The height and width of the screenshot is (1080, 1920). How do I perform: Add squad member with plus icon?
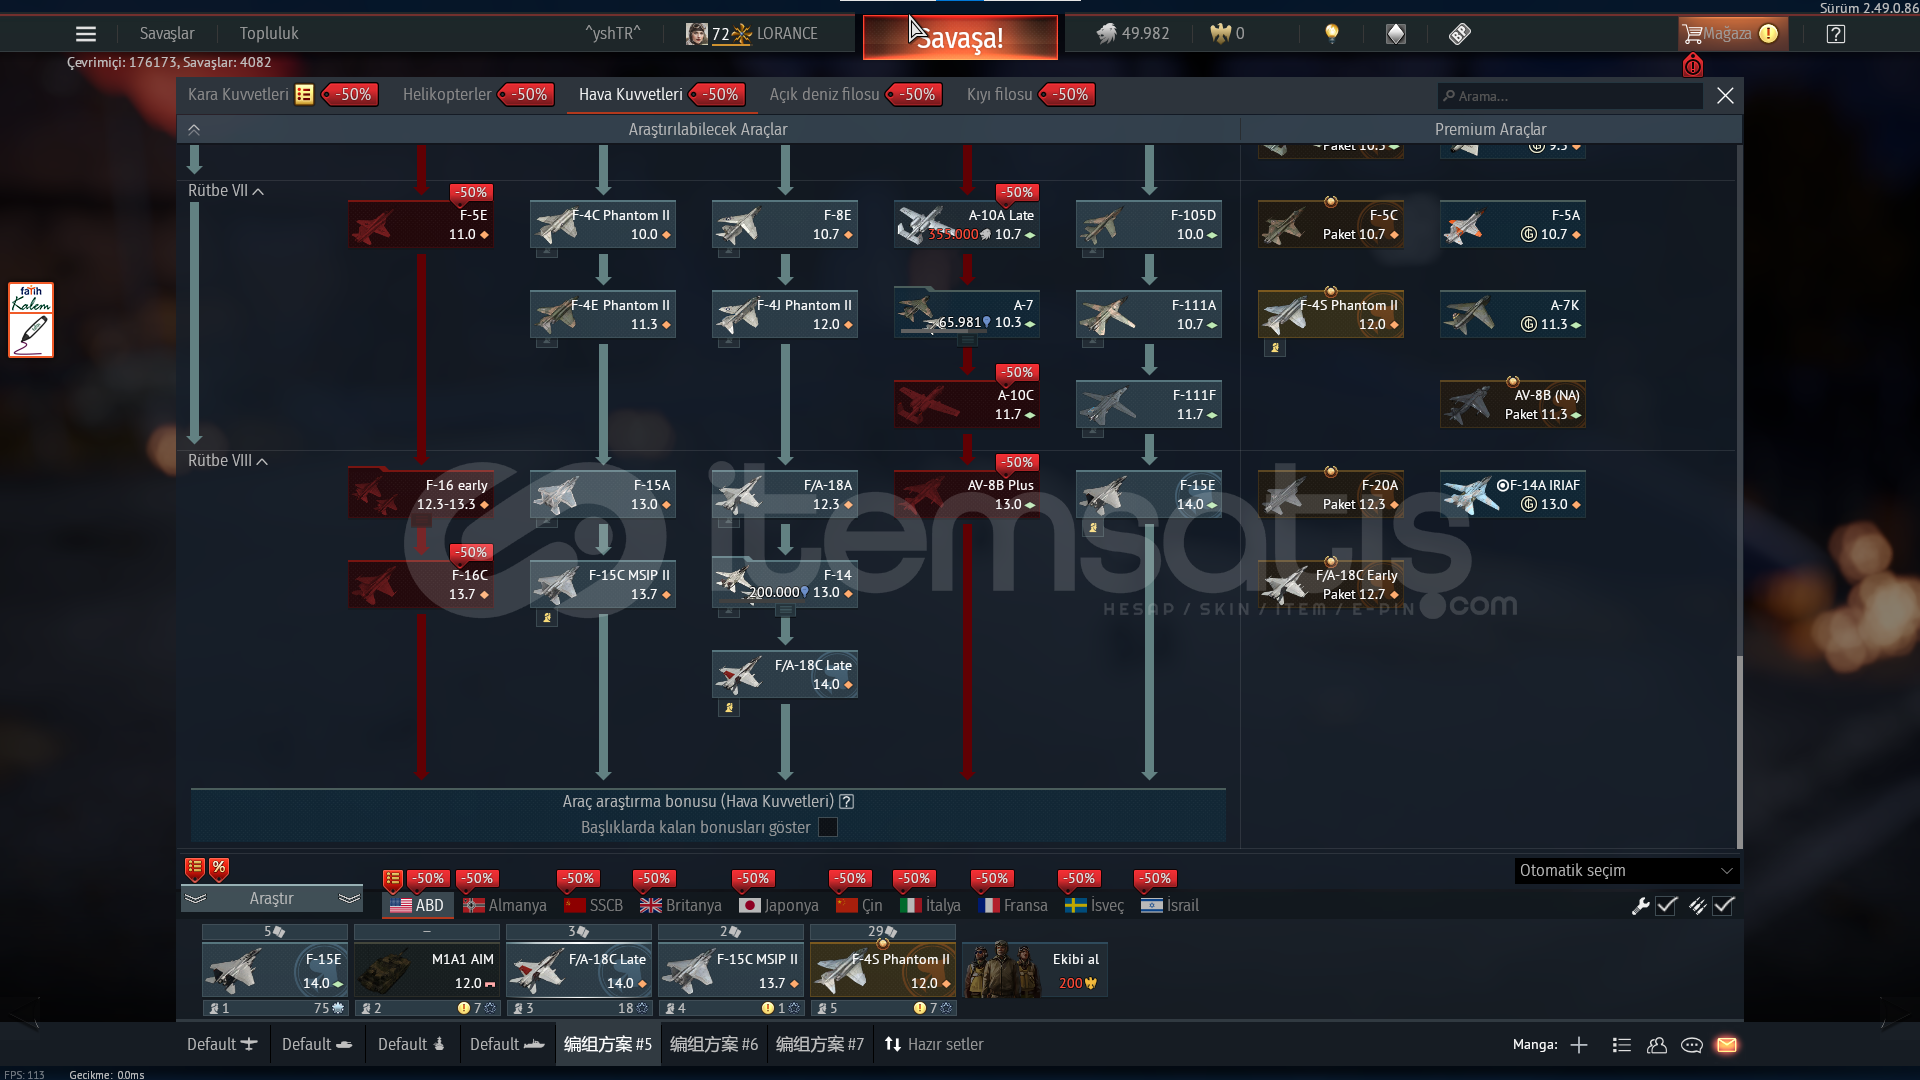pos(1579,1045)
